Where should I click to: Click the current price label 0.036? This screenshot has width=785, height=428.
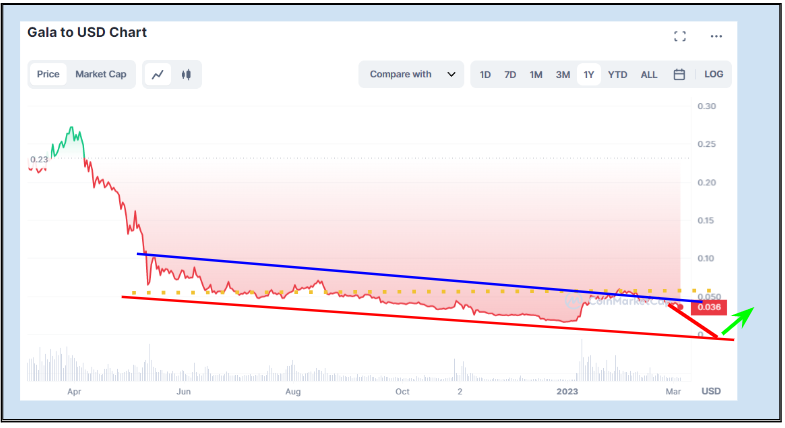[x=708, y=307]
